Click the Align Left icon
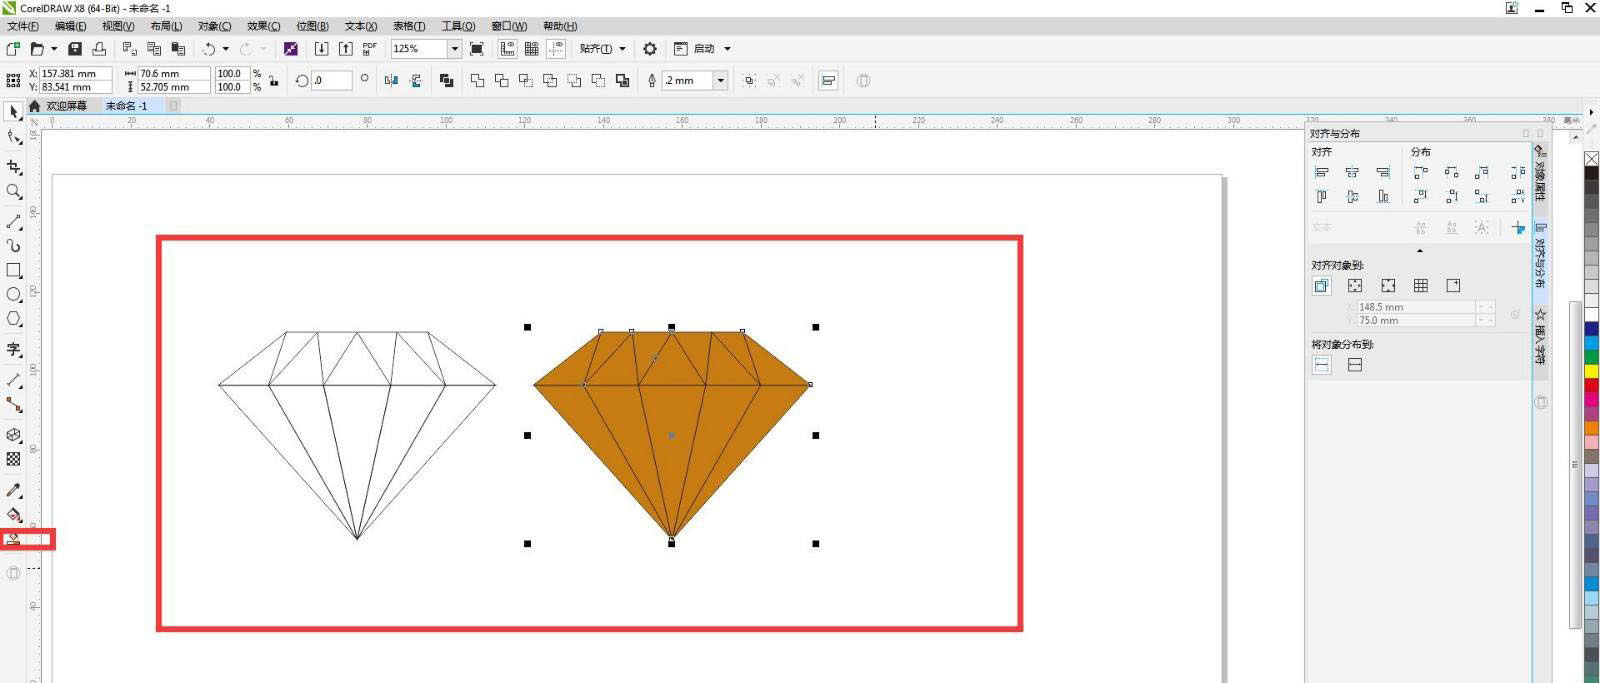The width and height of the screenshot is (1600, 683). (1321, 173)
